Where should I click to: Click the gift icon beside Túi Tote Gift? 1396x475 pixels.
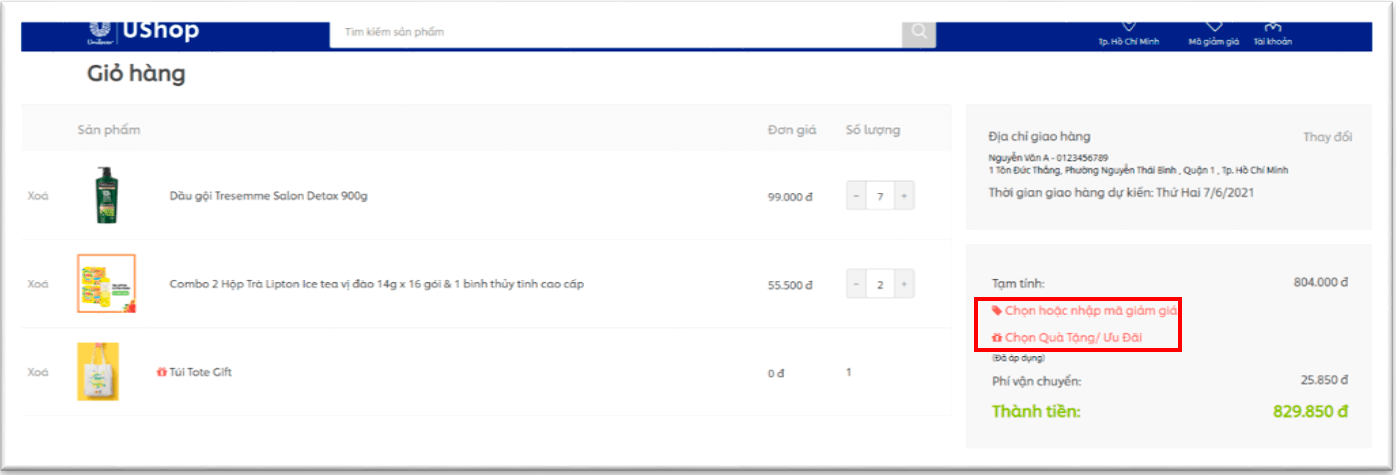[x=162, y=373]
